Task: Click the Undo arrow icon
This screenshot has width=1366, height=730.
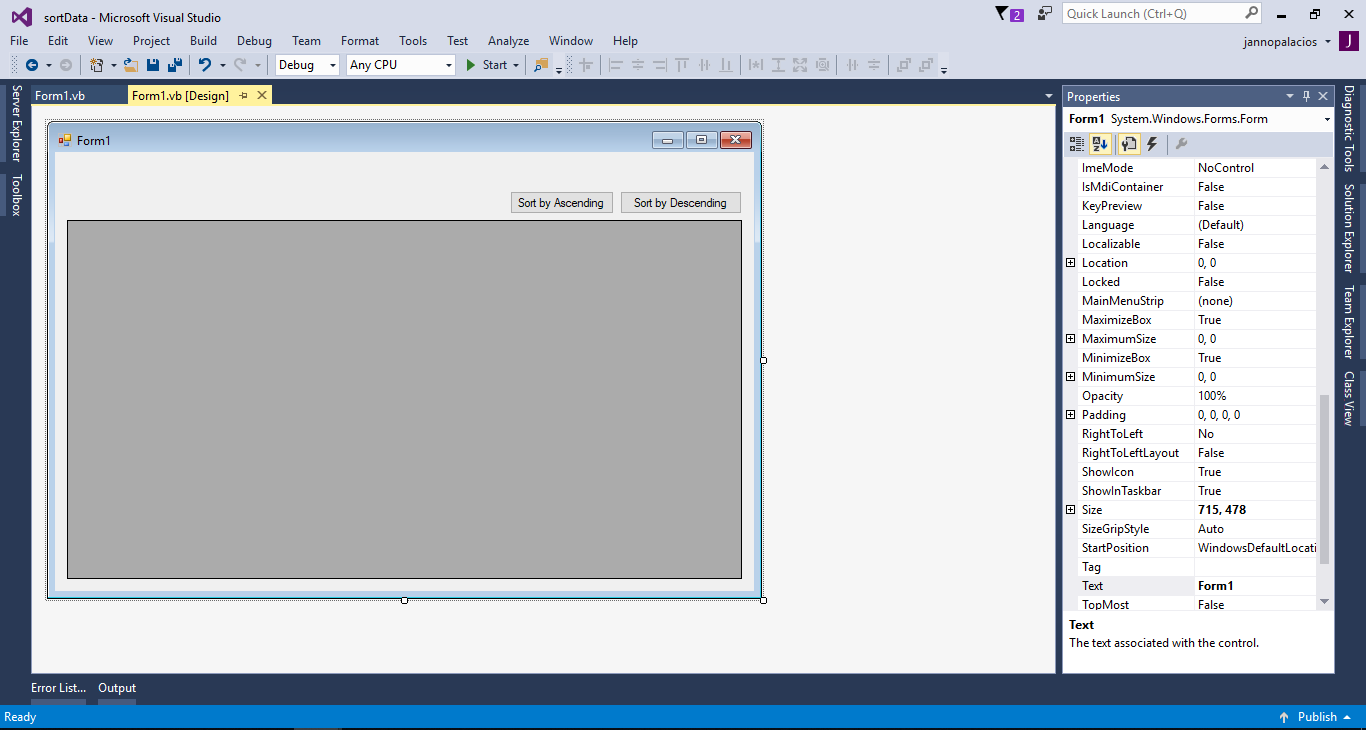Action: click(204, 65)
